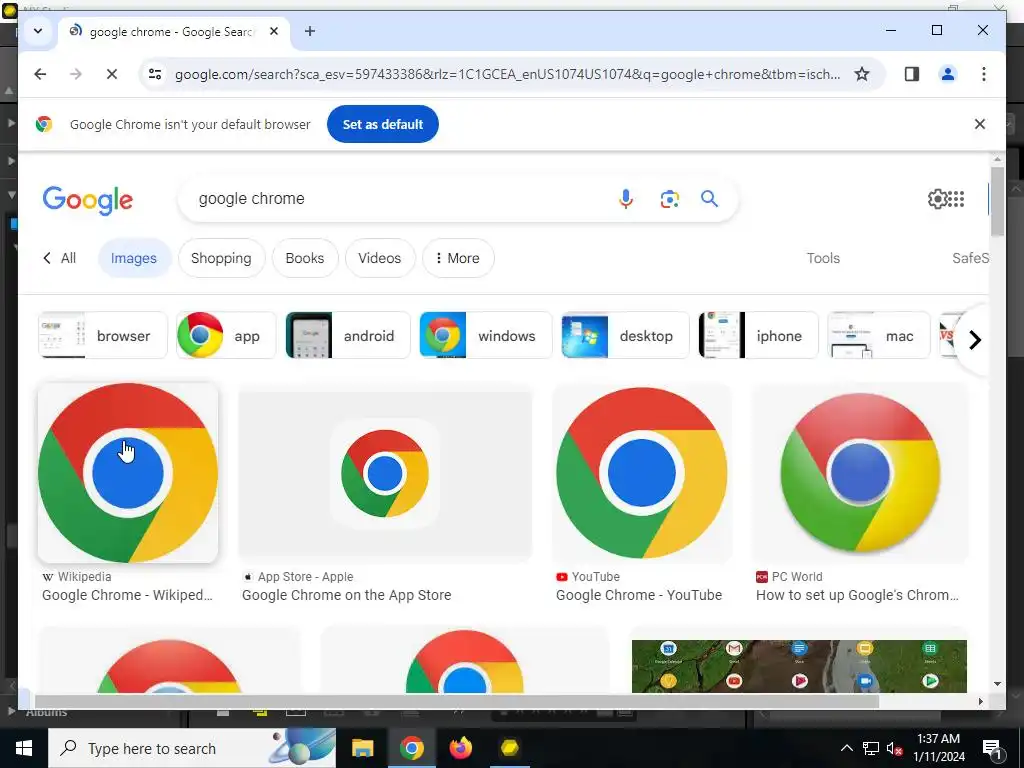Switch to the Shopping tab
The height and width of the screenshot is (768, 1024).
pos(221,258)
